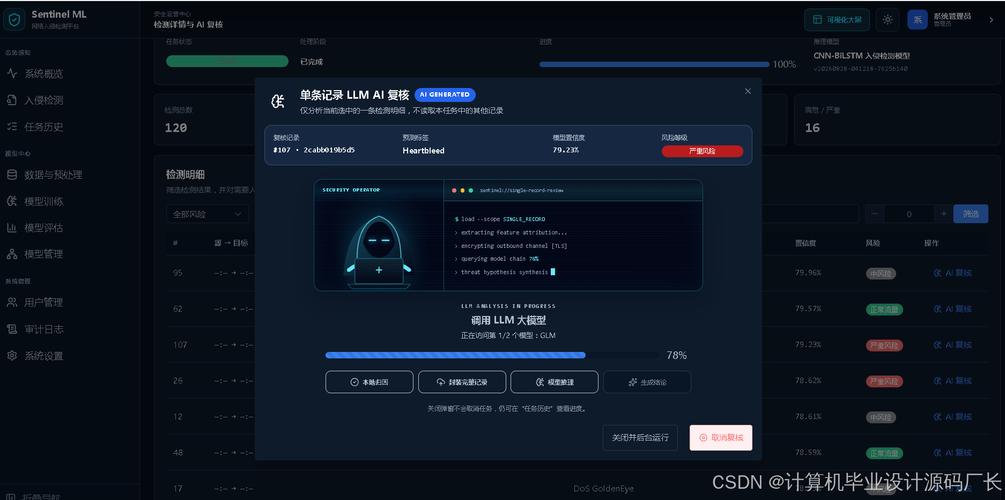The image size is (1005, 500).
Task: Click the 本地归因 step button
Action: [x=369, y=382]
